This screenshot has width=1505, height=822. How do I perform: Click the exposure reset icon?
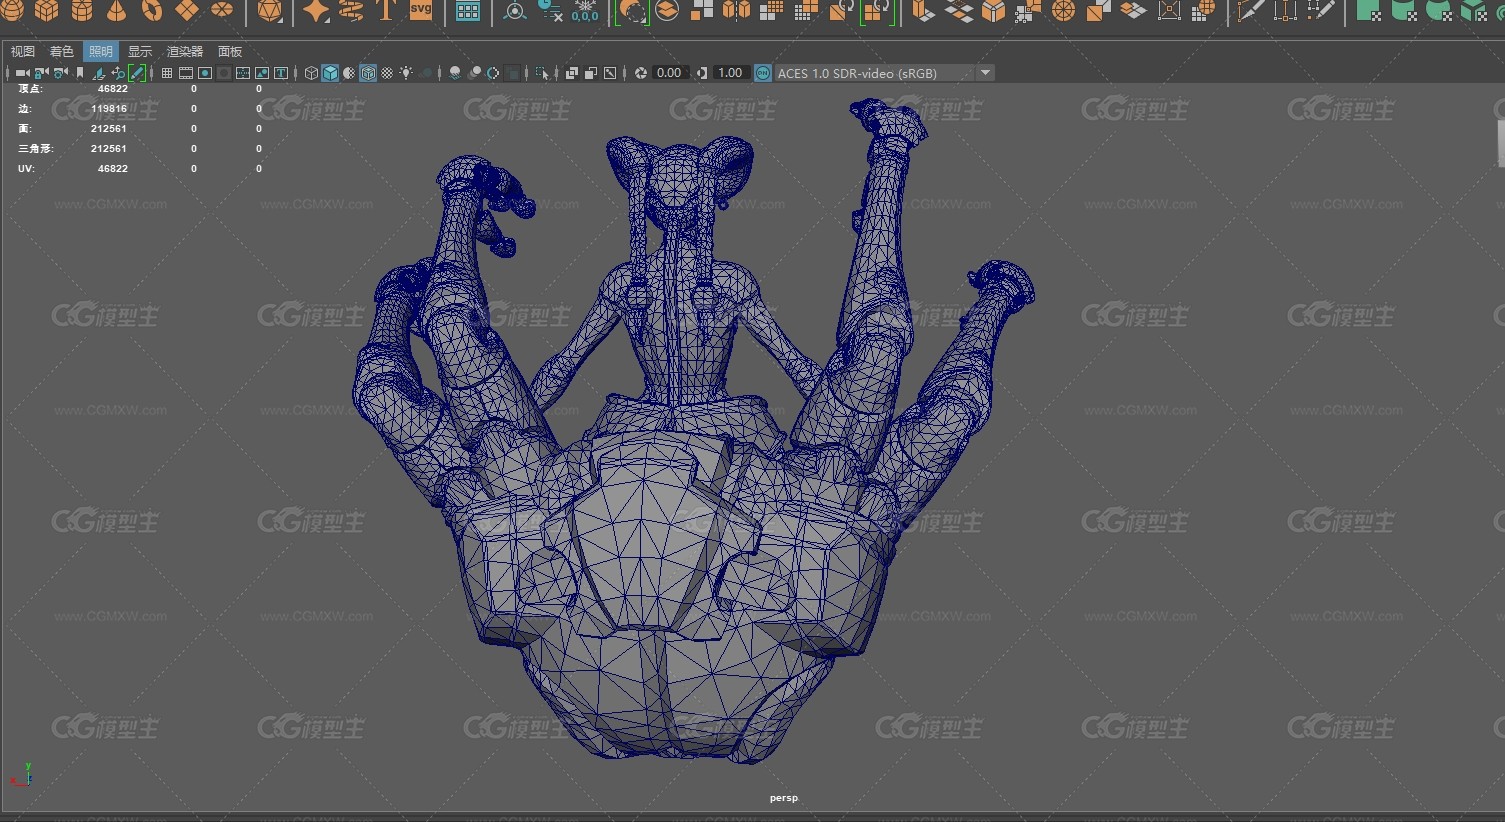click(641, 73)
